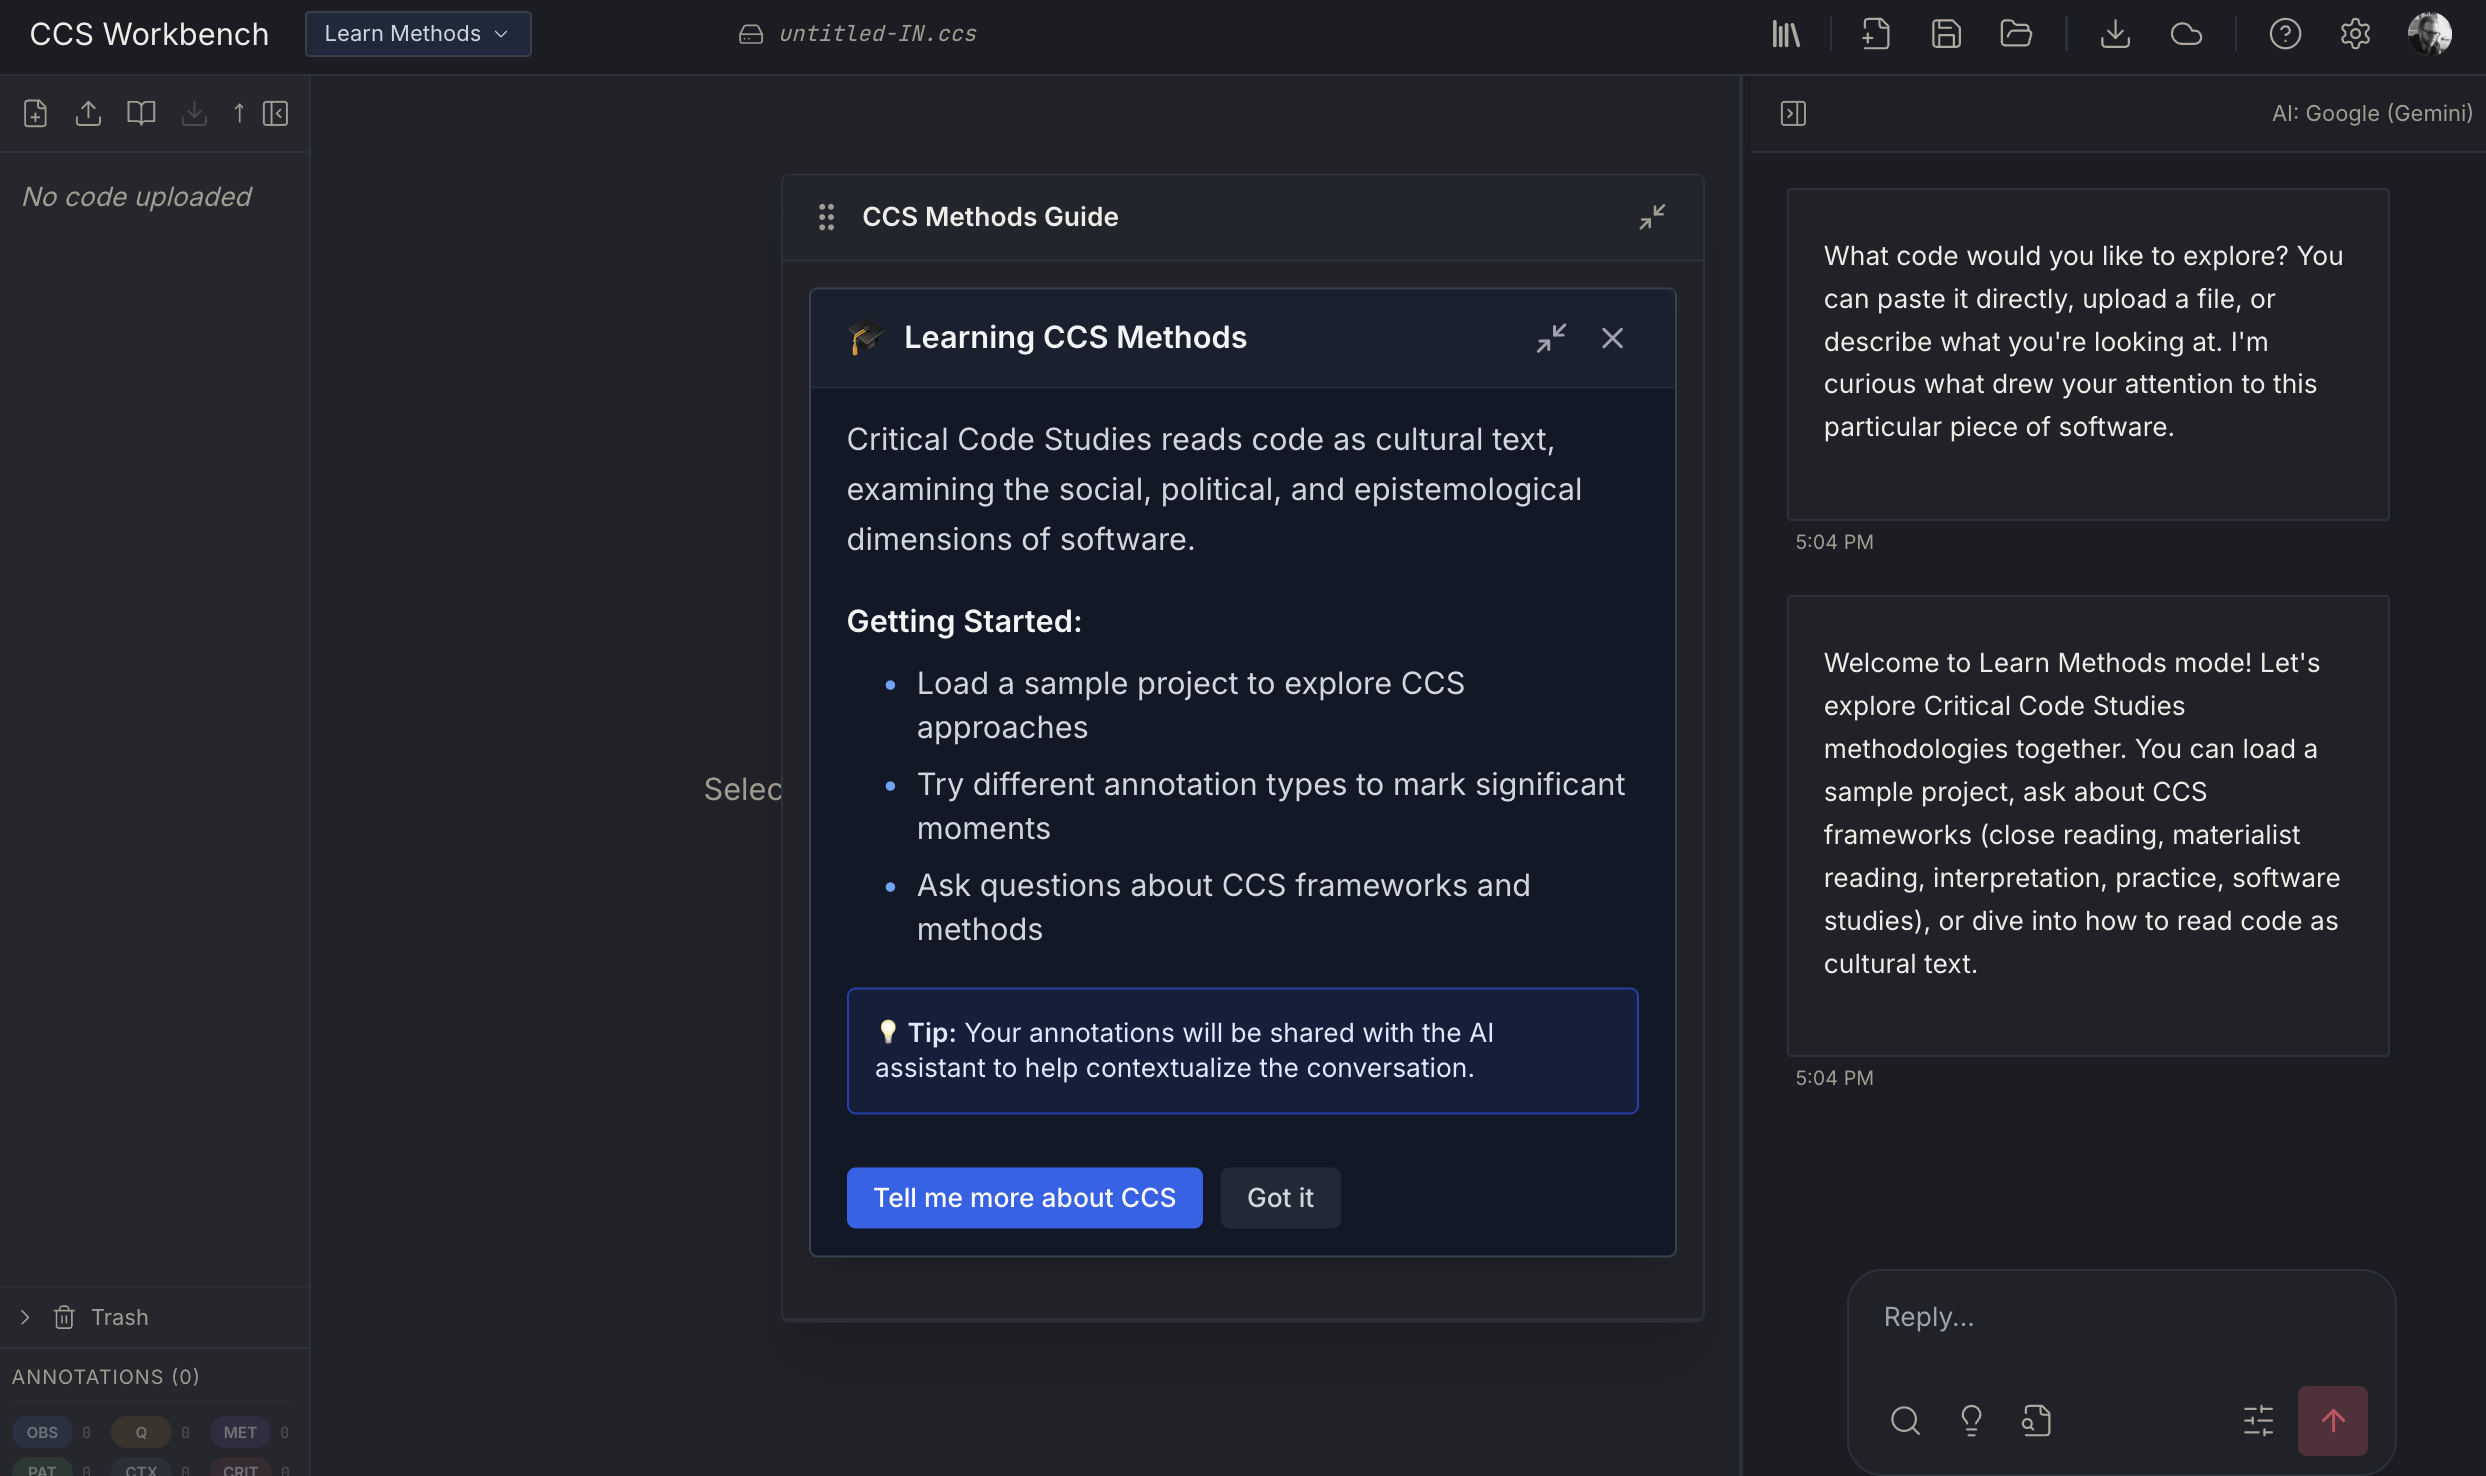The width and height of the screenshot is (2486, 1476).
Task: Open the book icon in sidebar toolbar
Action: tap(141, 113)
